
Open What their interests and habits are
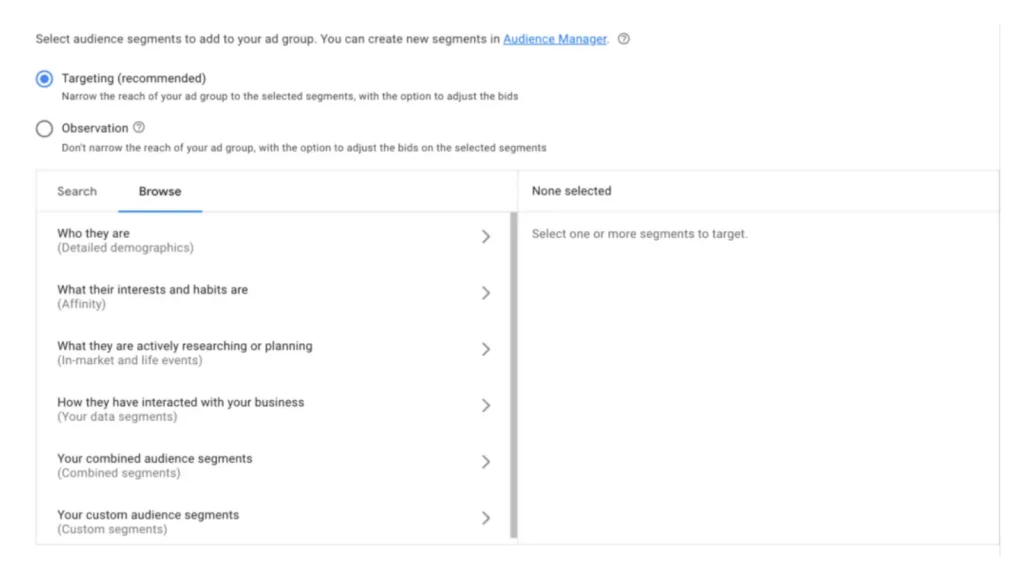[x=152, y=296]
